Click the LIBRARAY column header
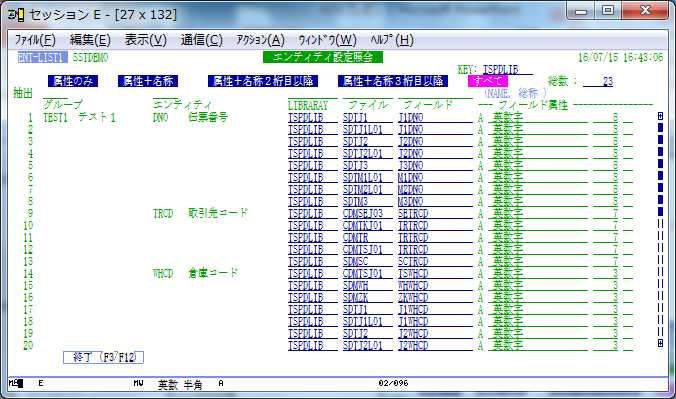Screen dimensions: 676x399 pos(308,105)
